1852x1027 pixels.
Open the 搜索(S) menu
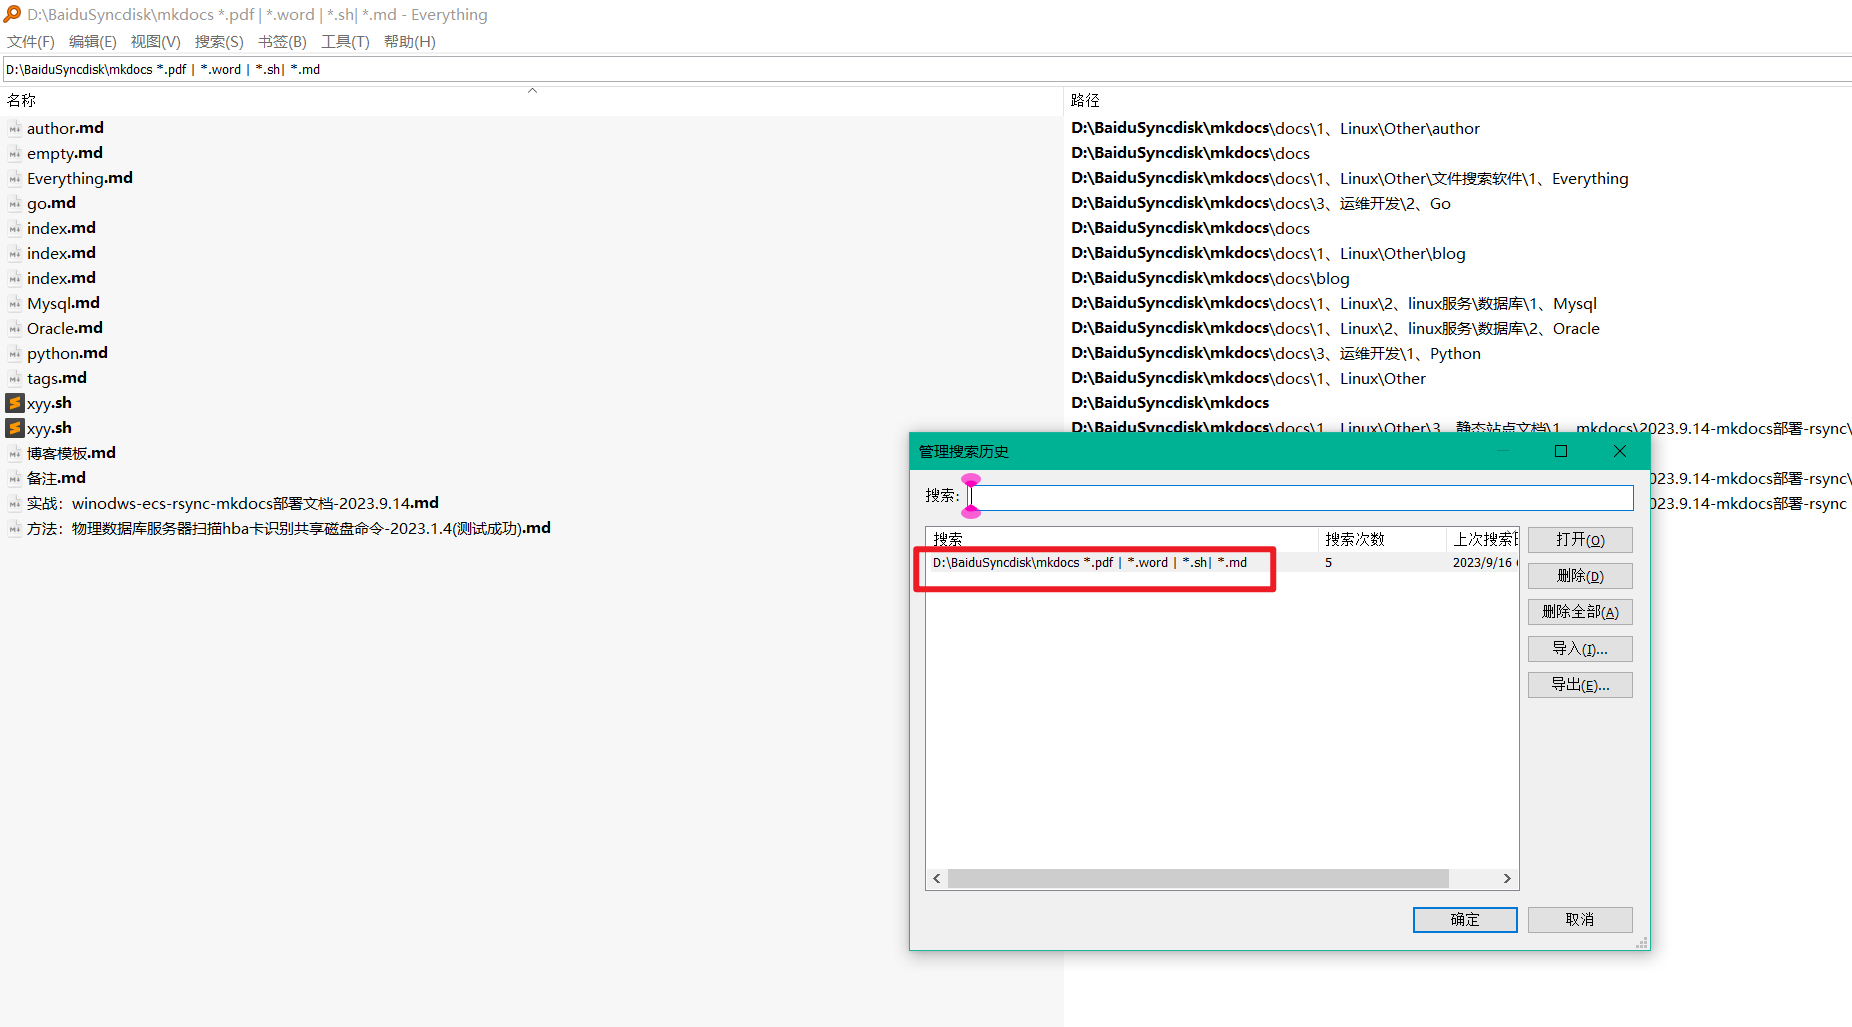click(219, 42)
